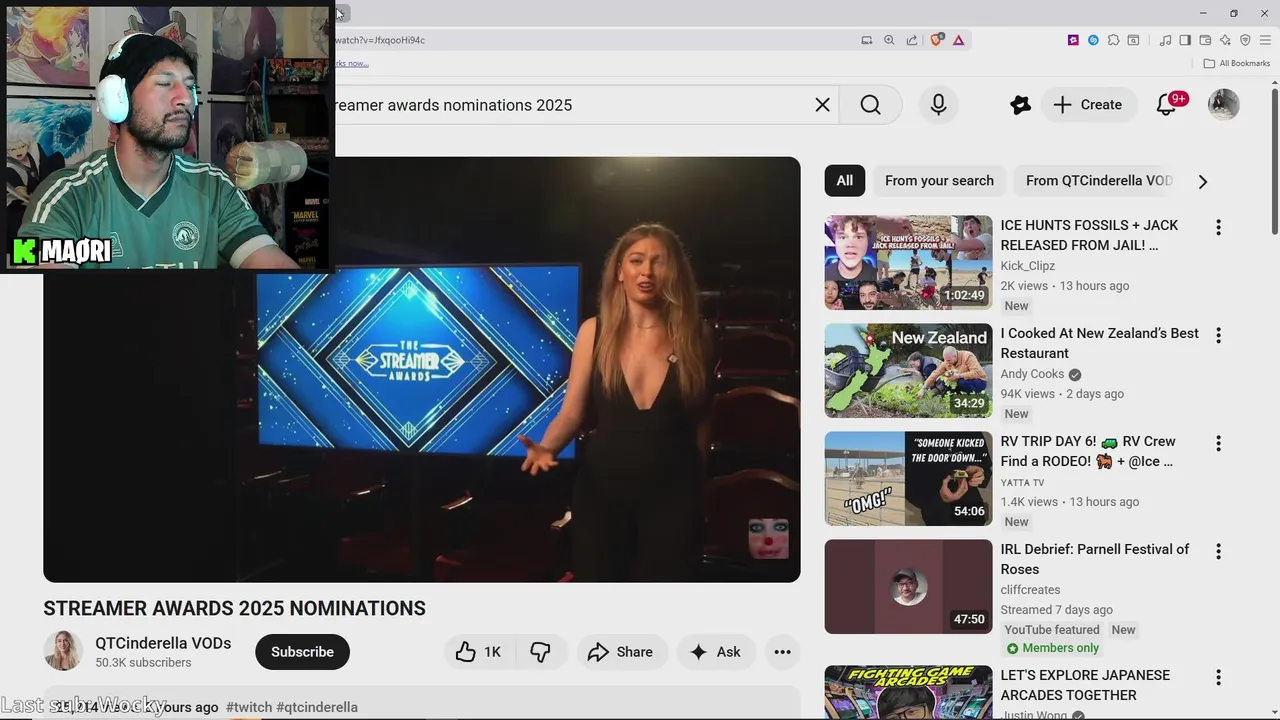Open the Fighting Game Arcades video thumbnail
Viewport: 1280px width, 720px height.
point(909,693)
